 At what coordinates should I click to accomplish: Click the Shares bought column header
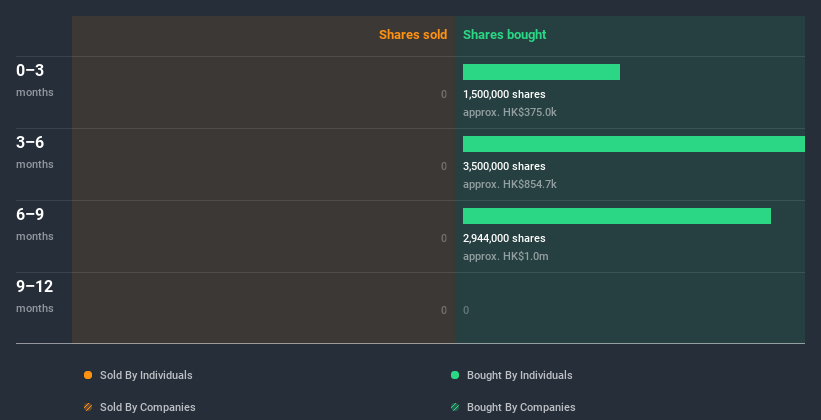click(x=505, y=35)
